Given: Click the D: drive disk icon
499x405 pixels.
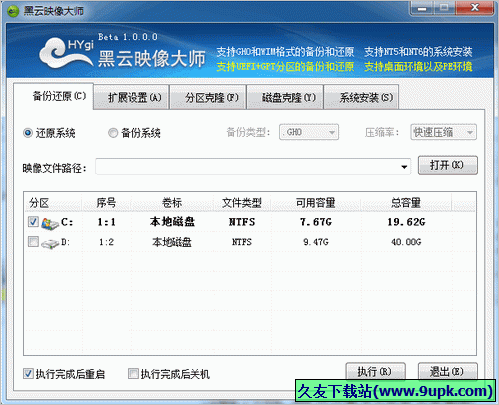Looking at the screenshot, I should pyautogui.click(x=50, y=244).
